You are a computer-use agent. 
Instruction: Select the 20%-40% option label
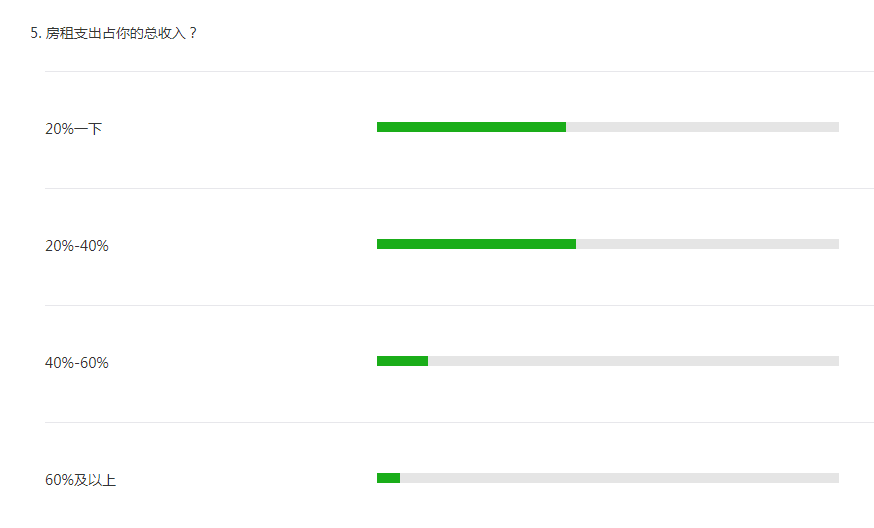(77, 246)
